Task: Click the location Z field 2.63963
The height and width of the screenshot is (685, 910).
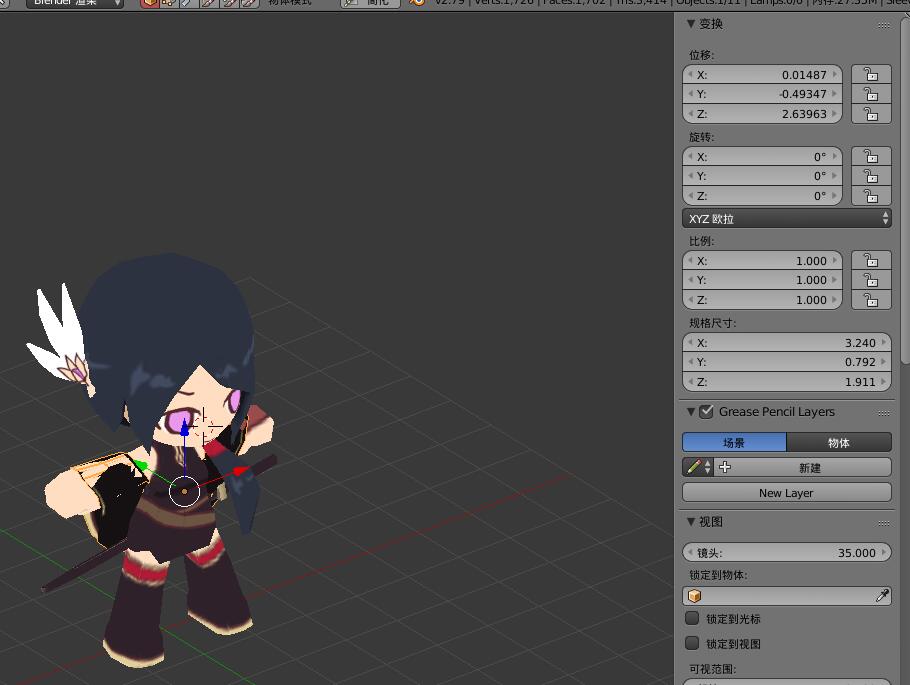Action: pos(762,114)
